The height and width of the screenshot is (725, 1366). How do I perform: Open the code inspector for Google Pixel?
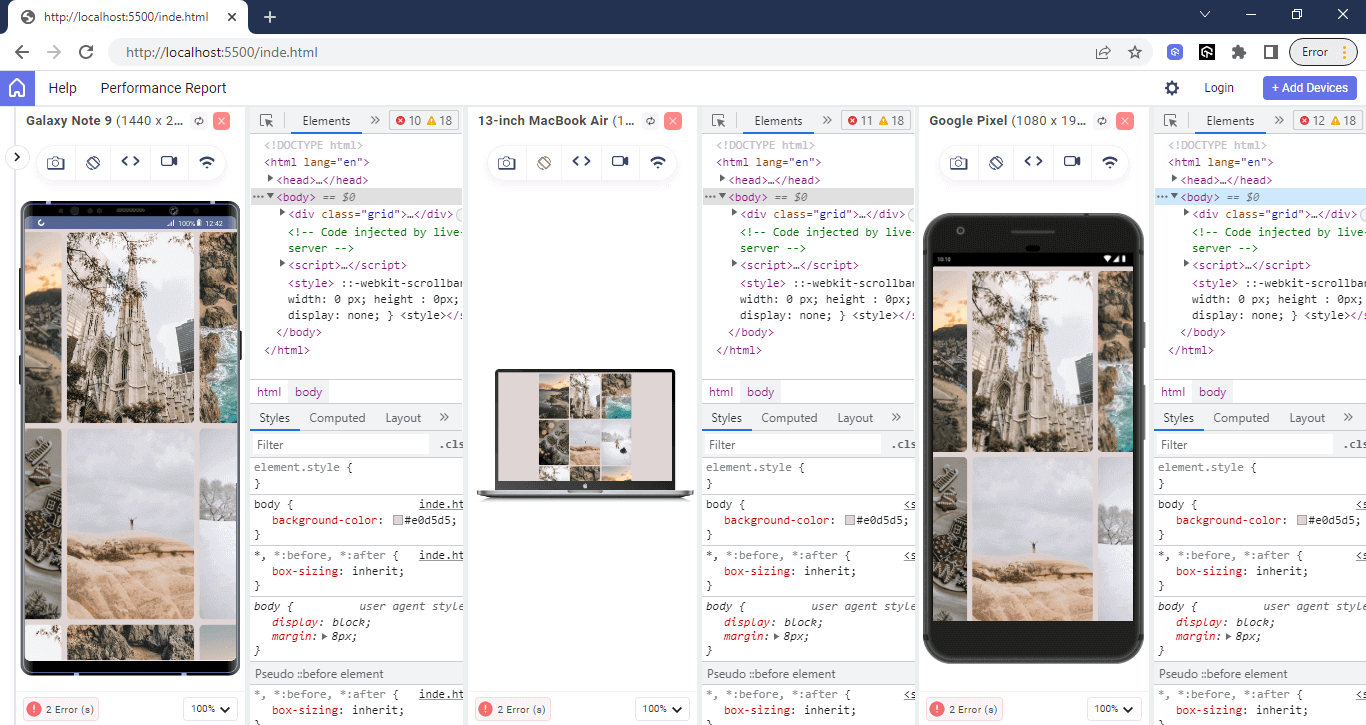1034,162
